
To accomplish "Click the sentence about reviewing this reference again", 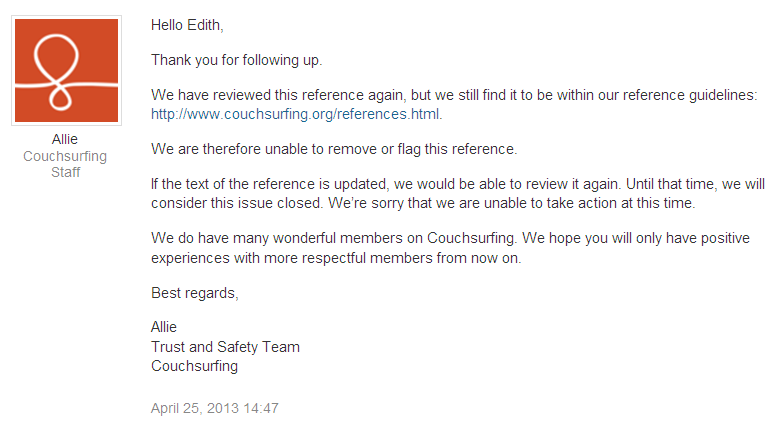I will (x=454, y=95).
